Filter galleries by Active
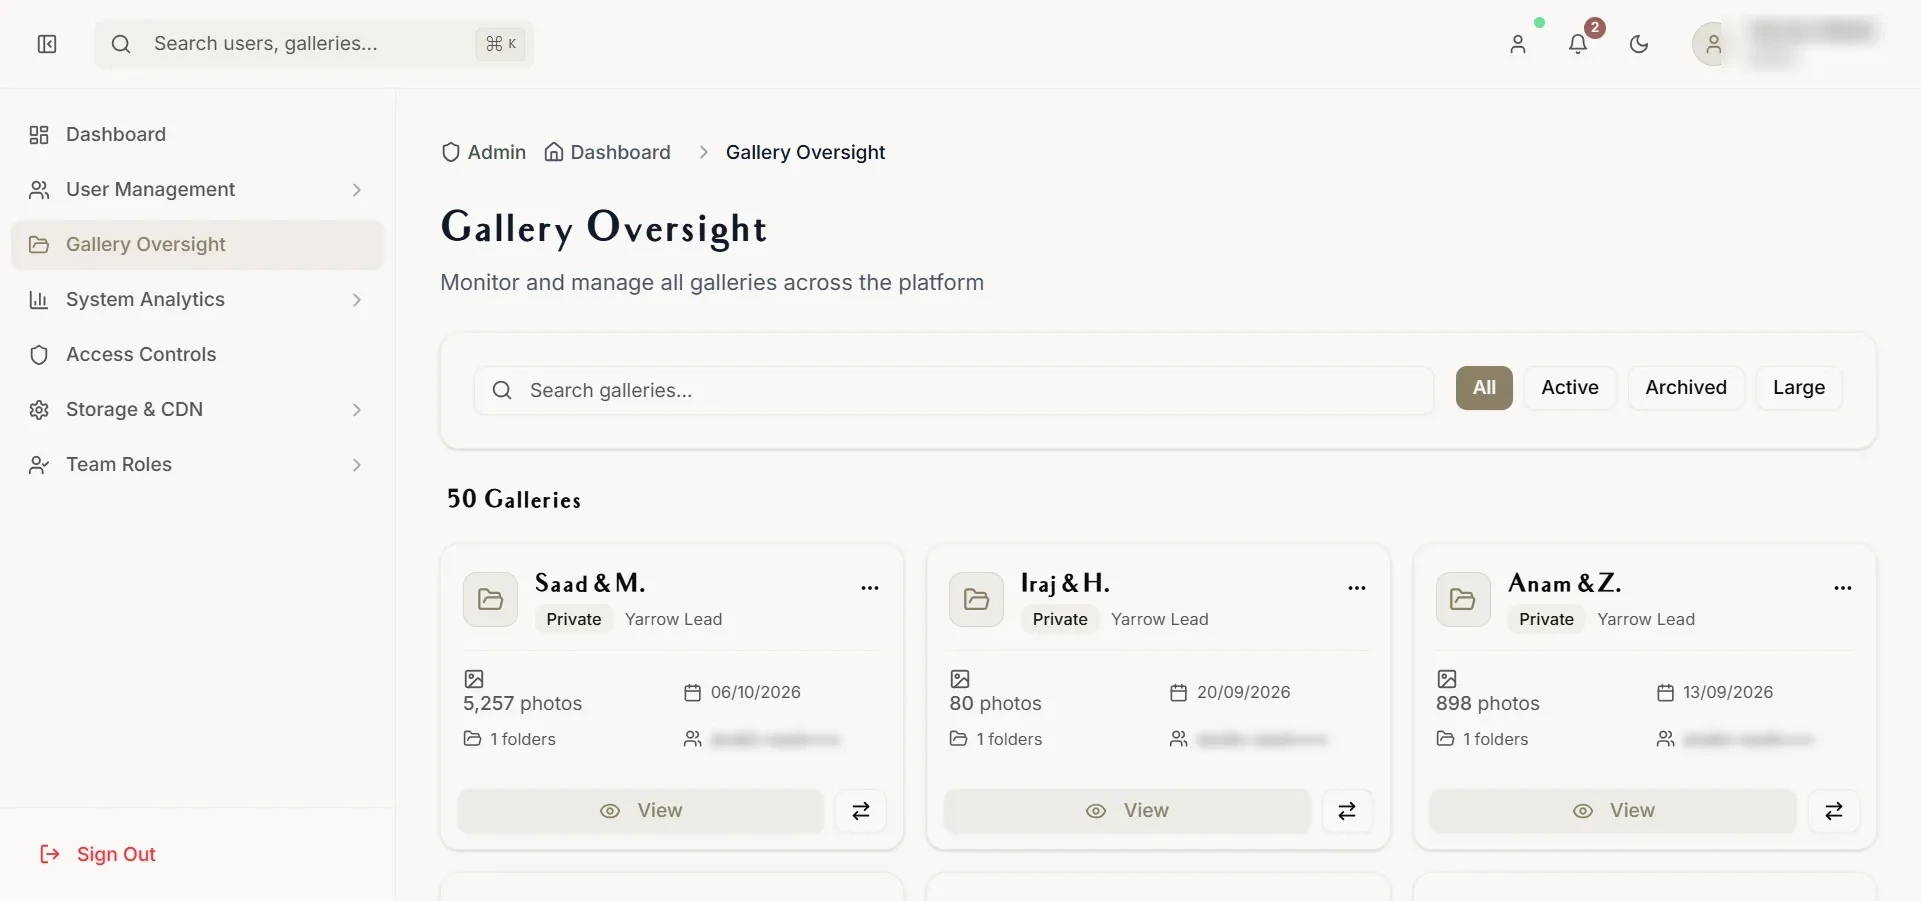 coord(1570,388)
